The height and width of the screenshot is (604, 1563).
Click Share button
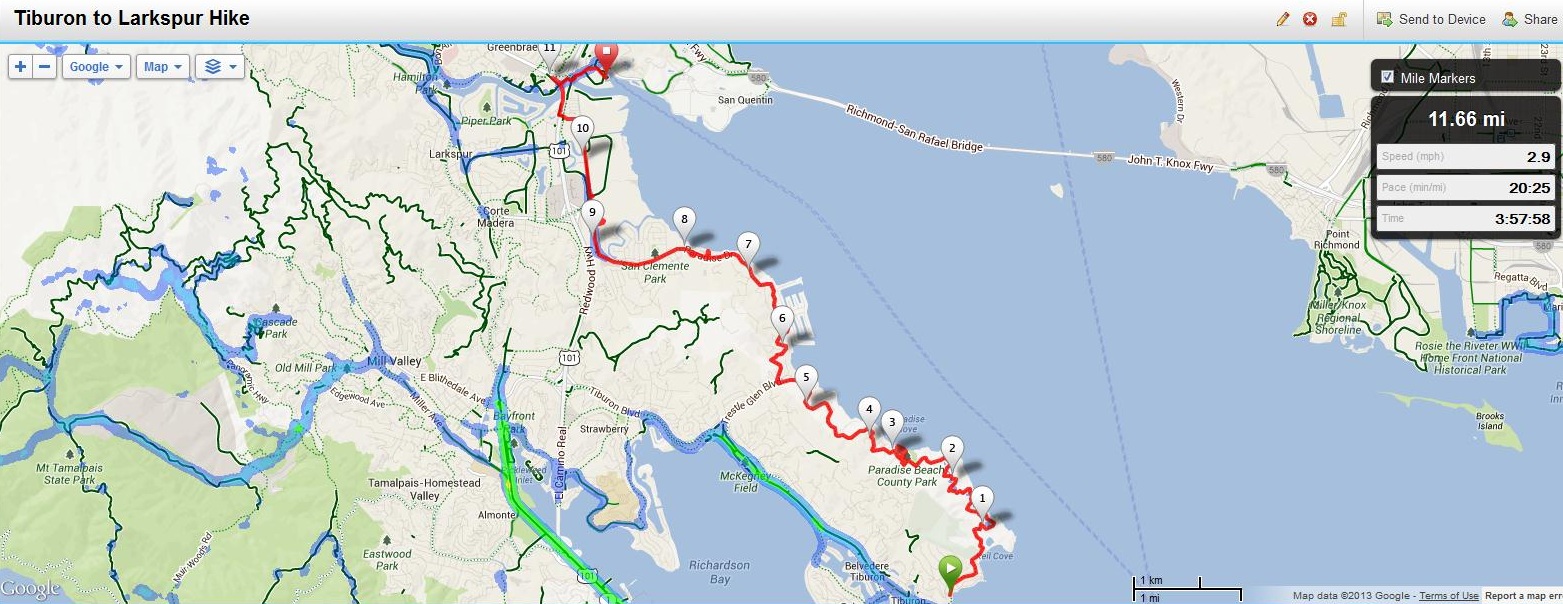[1530, 19]
